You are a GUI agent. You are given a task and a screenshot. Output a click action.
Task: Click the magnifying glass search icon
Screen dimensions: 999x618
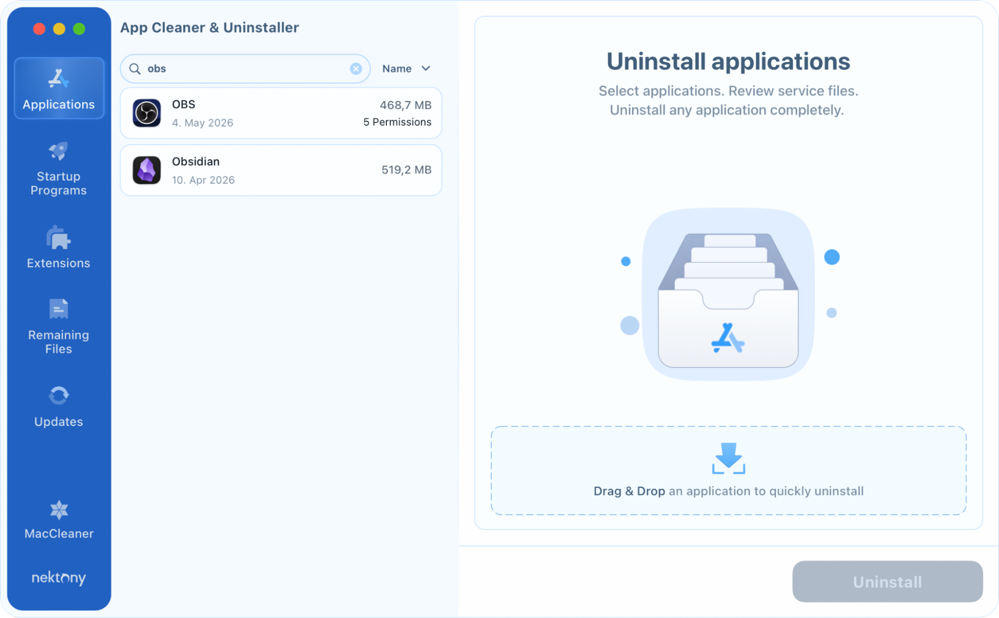pos(134,69)
